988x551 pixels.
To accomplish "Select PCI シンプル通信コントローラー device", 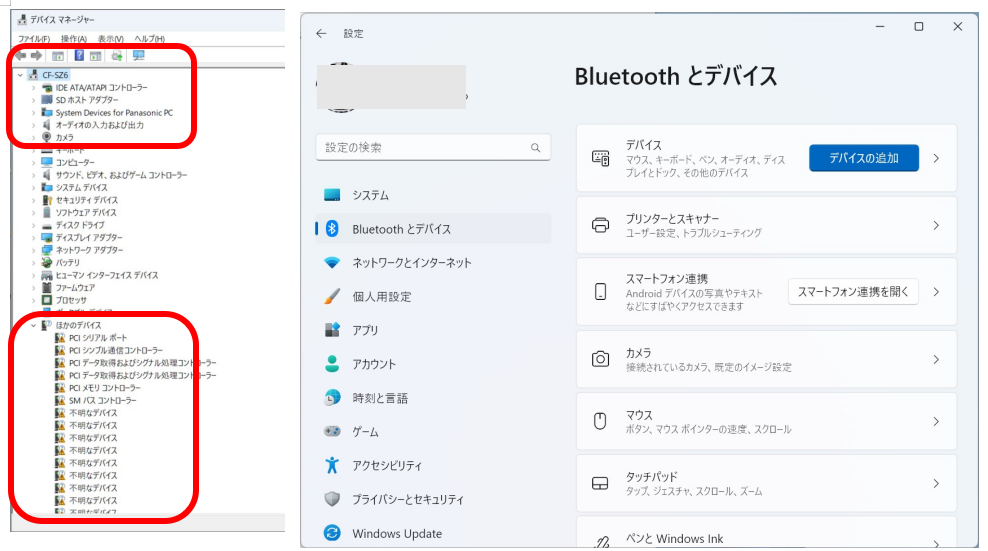I will tap(116, 351).
